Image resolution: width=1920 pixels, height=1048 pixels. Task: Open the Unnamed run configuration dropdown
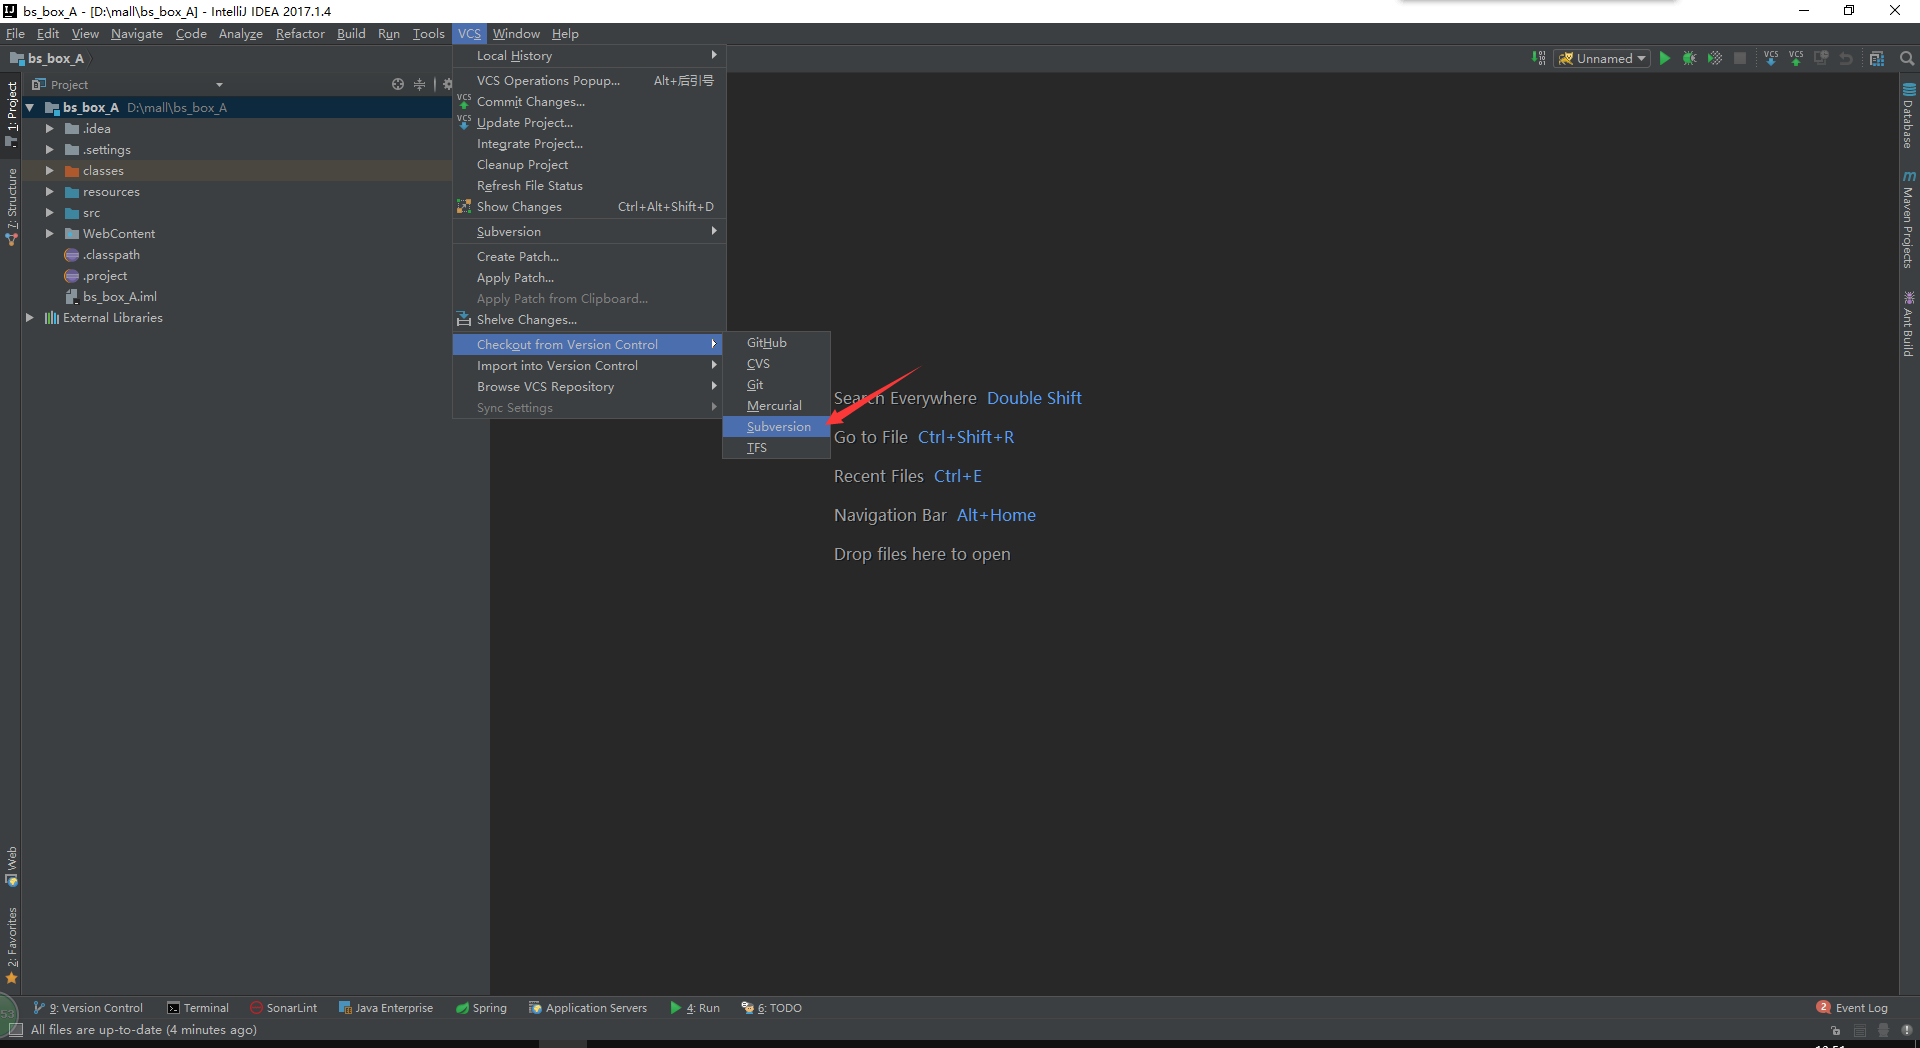[1602, 58]
